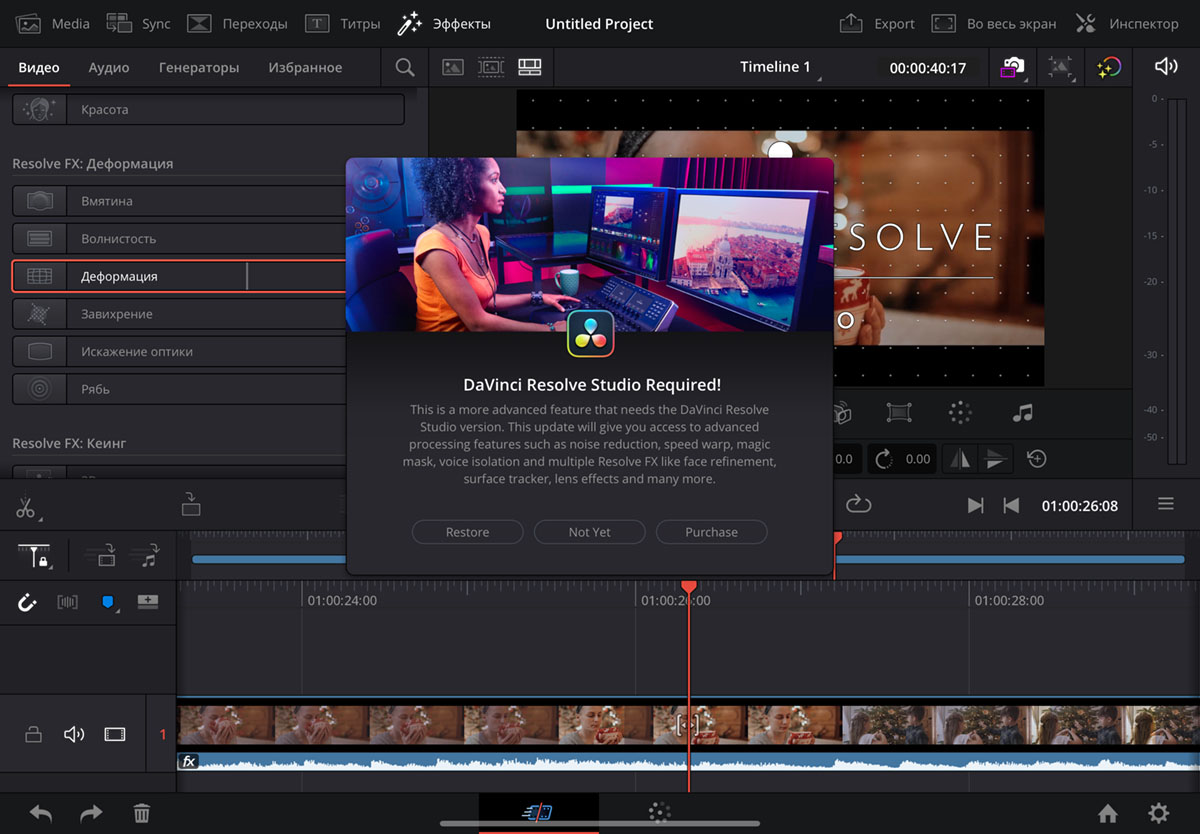Click Not Yet in the dialog
The width and height of the screenshot is (1200, 834).
point(589,532)
